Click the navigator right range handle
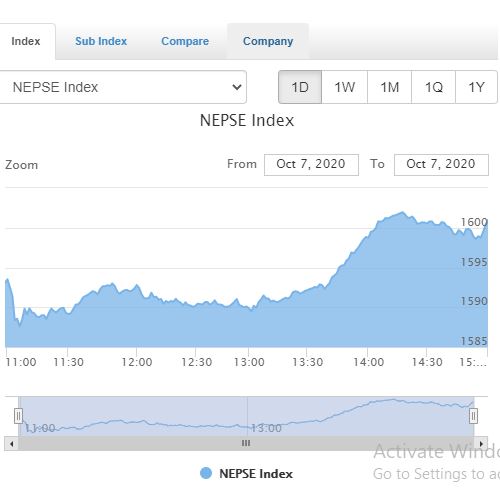 coord(473,416)
